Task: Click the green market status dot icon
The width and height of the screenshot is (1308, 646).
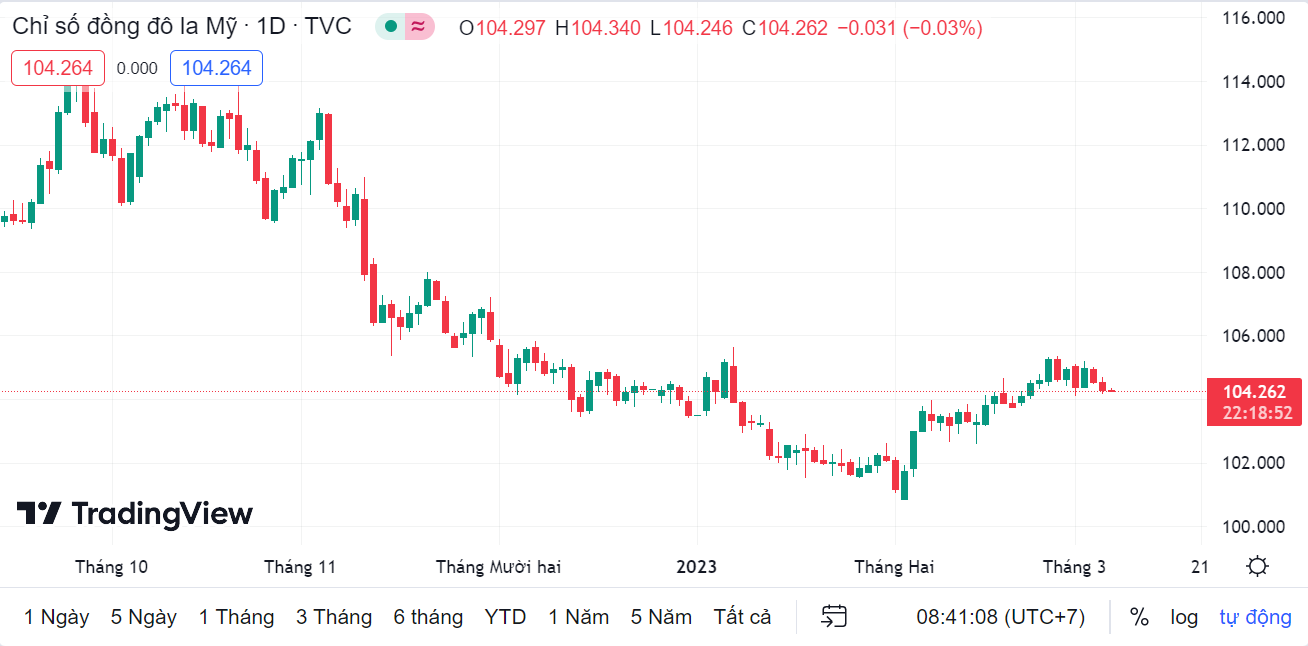Action: pos(390,27)
